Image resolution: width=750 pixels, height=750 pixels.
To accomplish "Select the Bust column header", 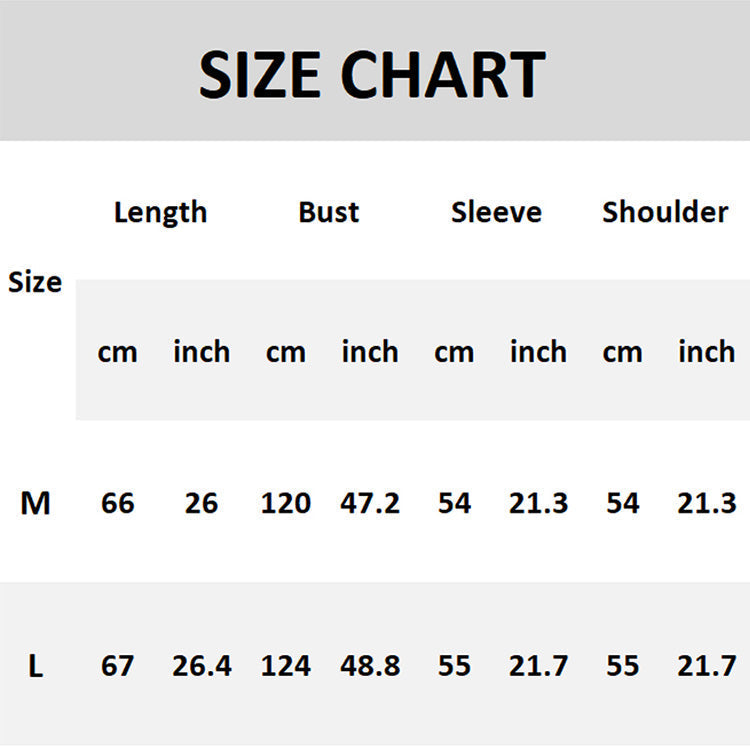I will tap(328, 212).
